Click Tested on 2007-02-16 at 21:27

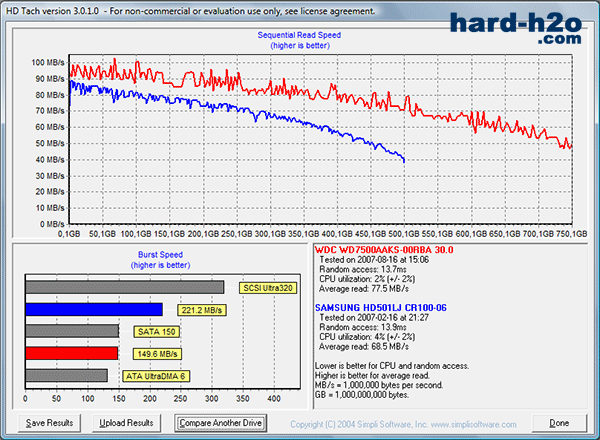pos(374,318)
